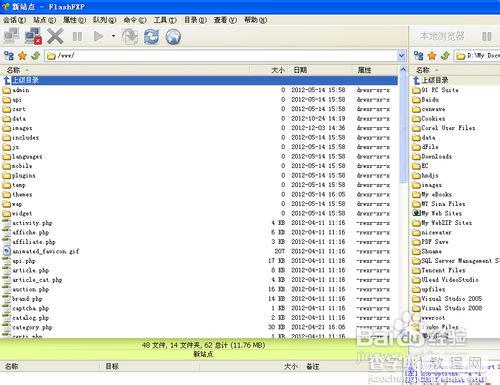The image size is (500, 385).
Task: Click queue pane 目标 column header
Action: pyautogui.click(x=149, y=366)
